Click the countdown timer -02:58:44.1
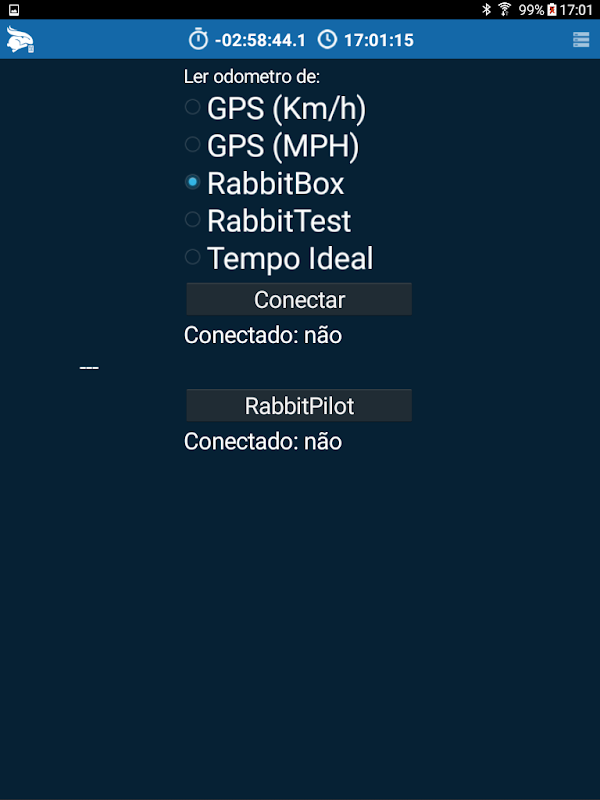 [x=259, y=40]
